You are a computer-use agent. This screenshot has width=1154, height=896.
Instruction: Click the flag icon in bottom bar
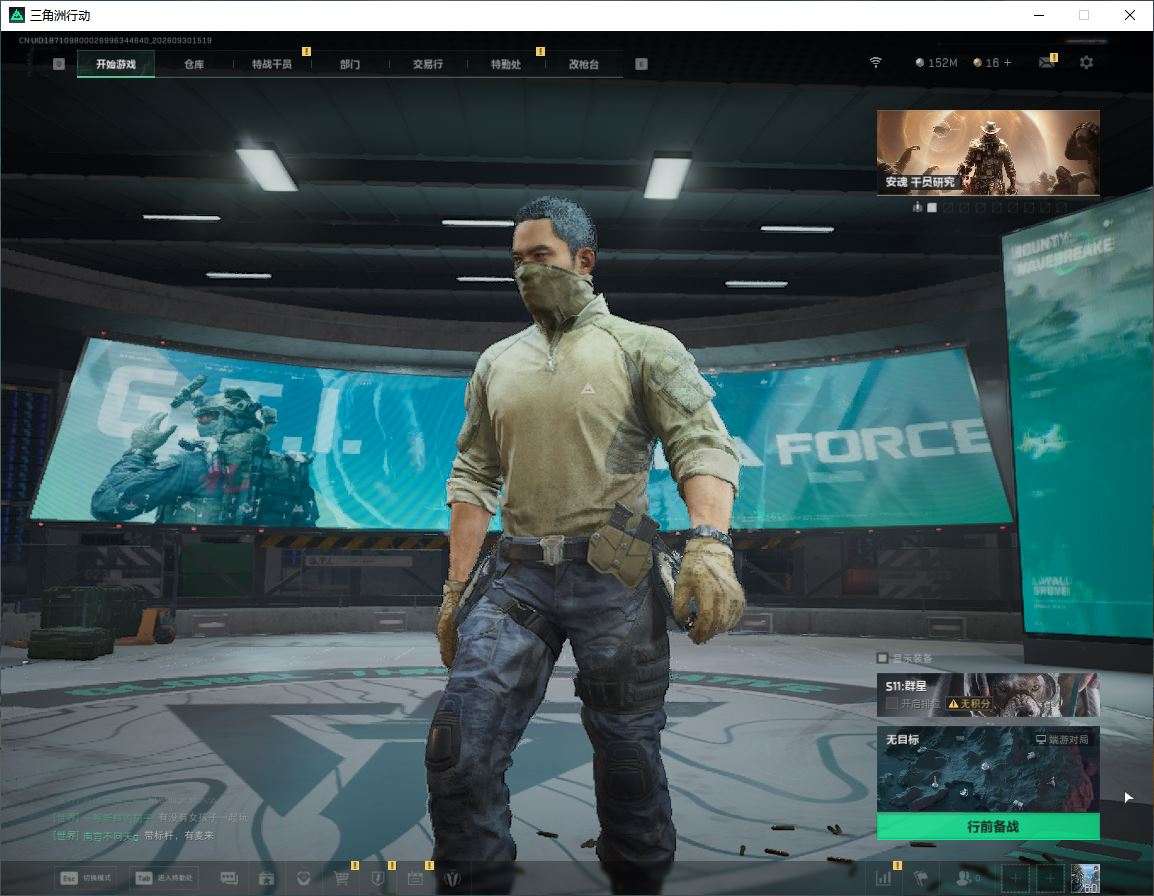(x=921, y=878)
